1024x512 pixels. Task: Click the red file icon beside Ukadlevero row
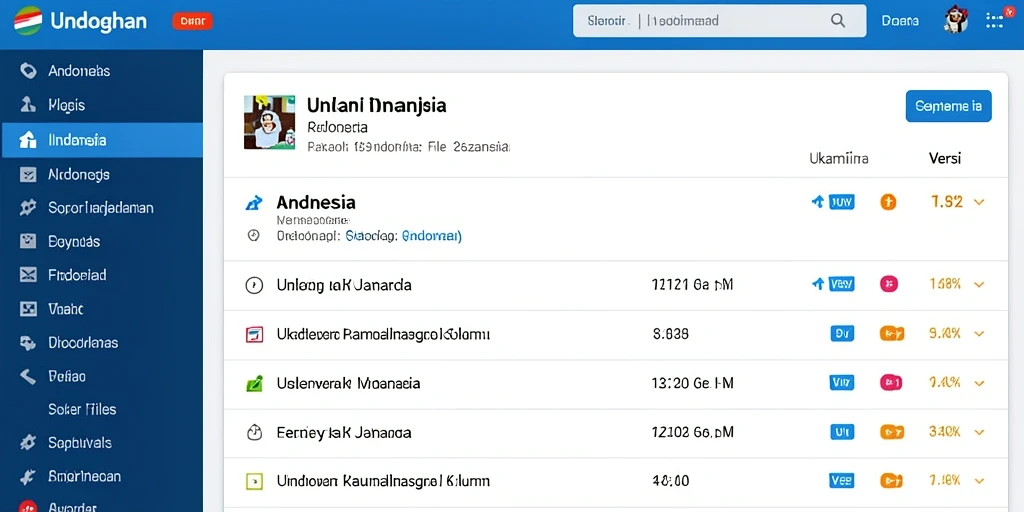[254, 334]
